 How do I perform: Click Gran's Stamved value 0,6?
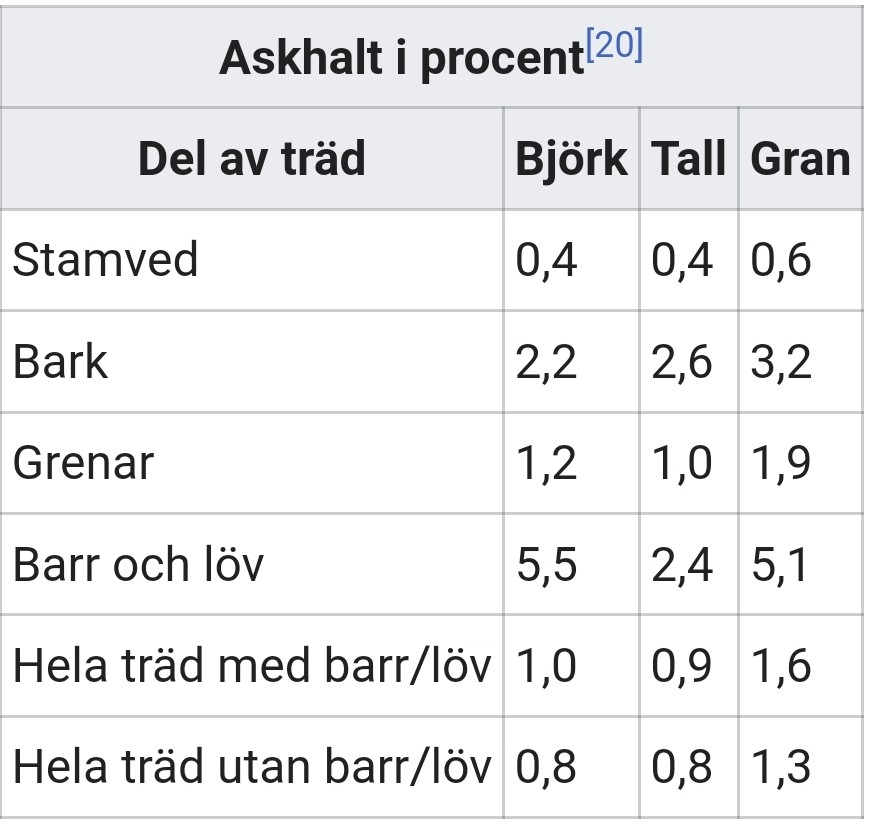(781, 261)
